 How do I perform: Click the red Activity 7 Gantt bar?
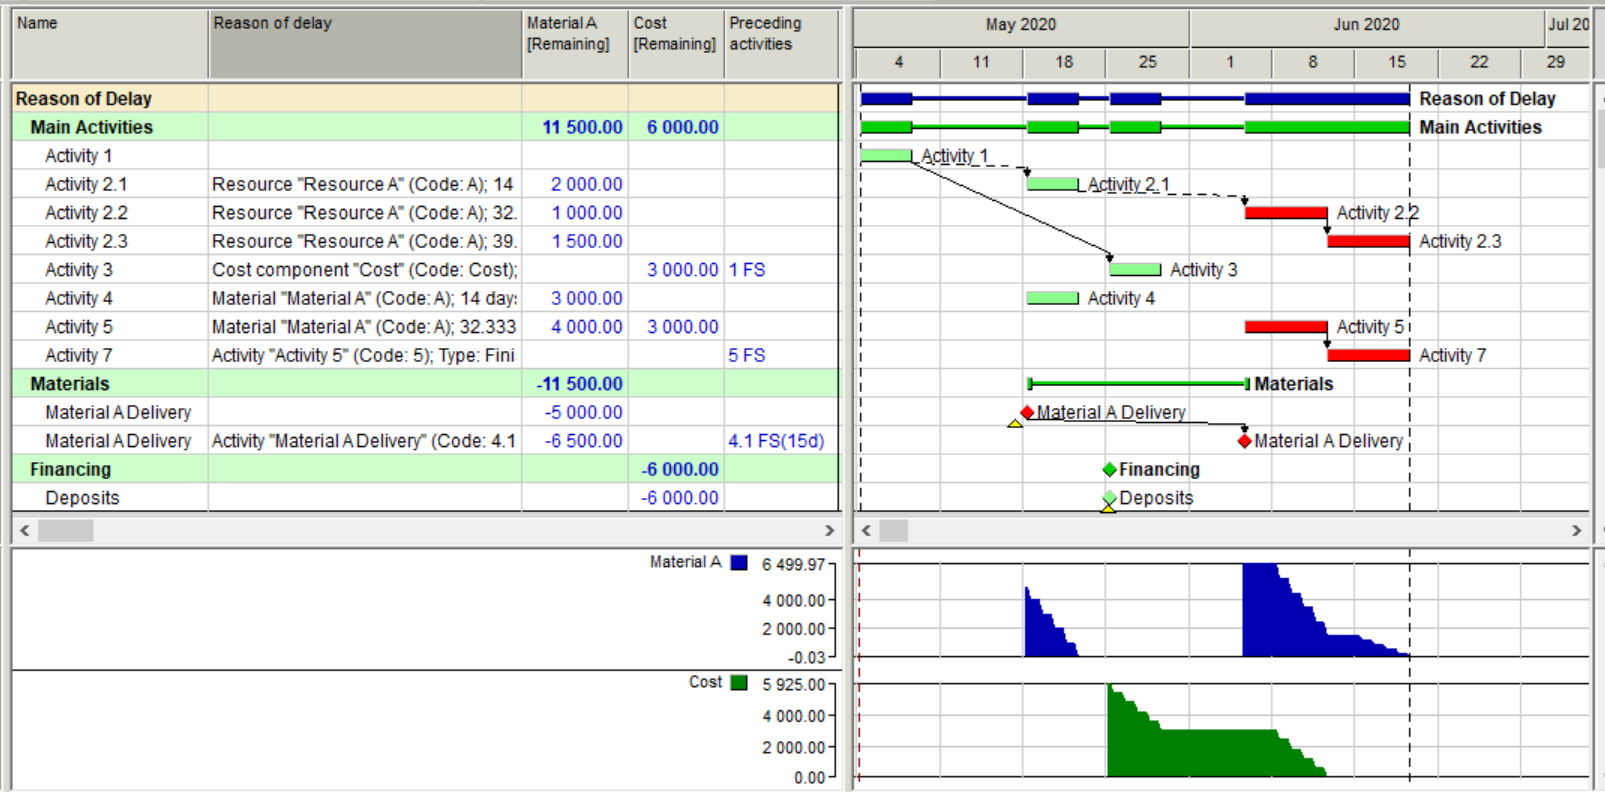(1369, 355)
